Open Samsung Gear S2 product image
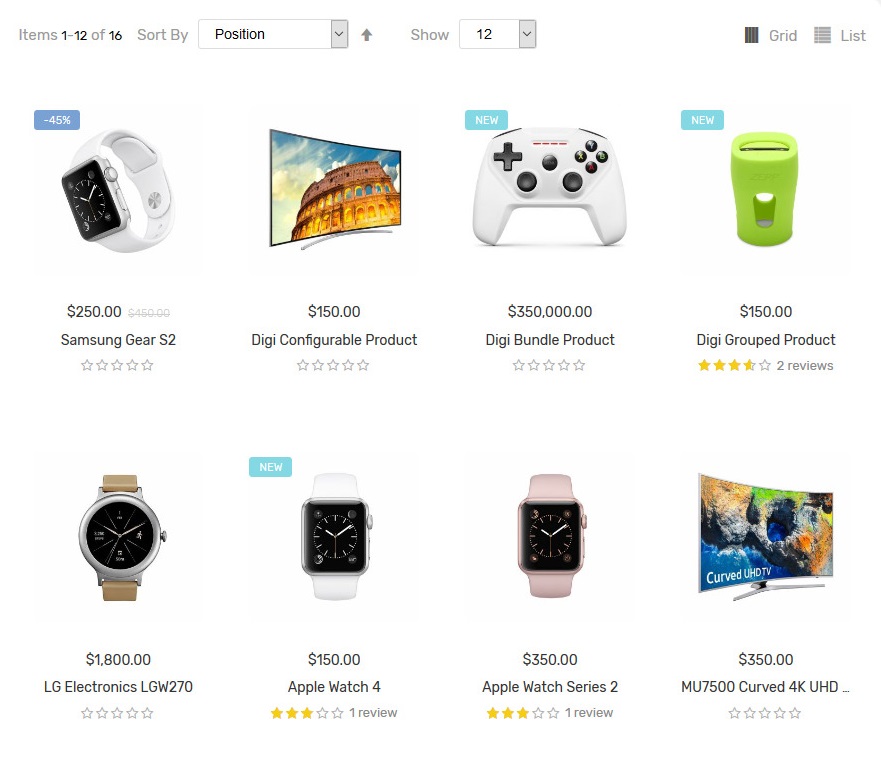The height and width of the screenshot is (761, 881). pyautogui.click(x=118, y=191)
